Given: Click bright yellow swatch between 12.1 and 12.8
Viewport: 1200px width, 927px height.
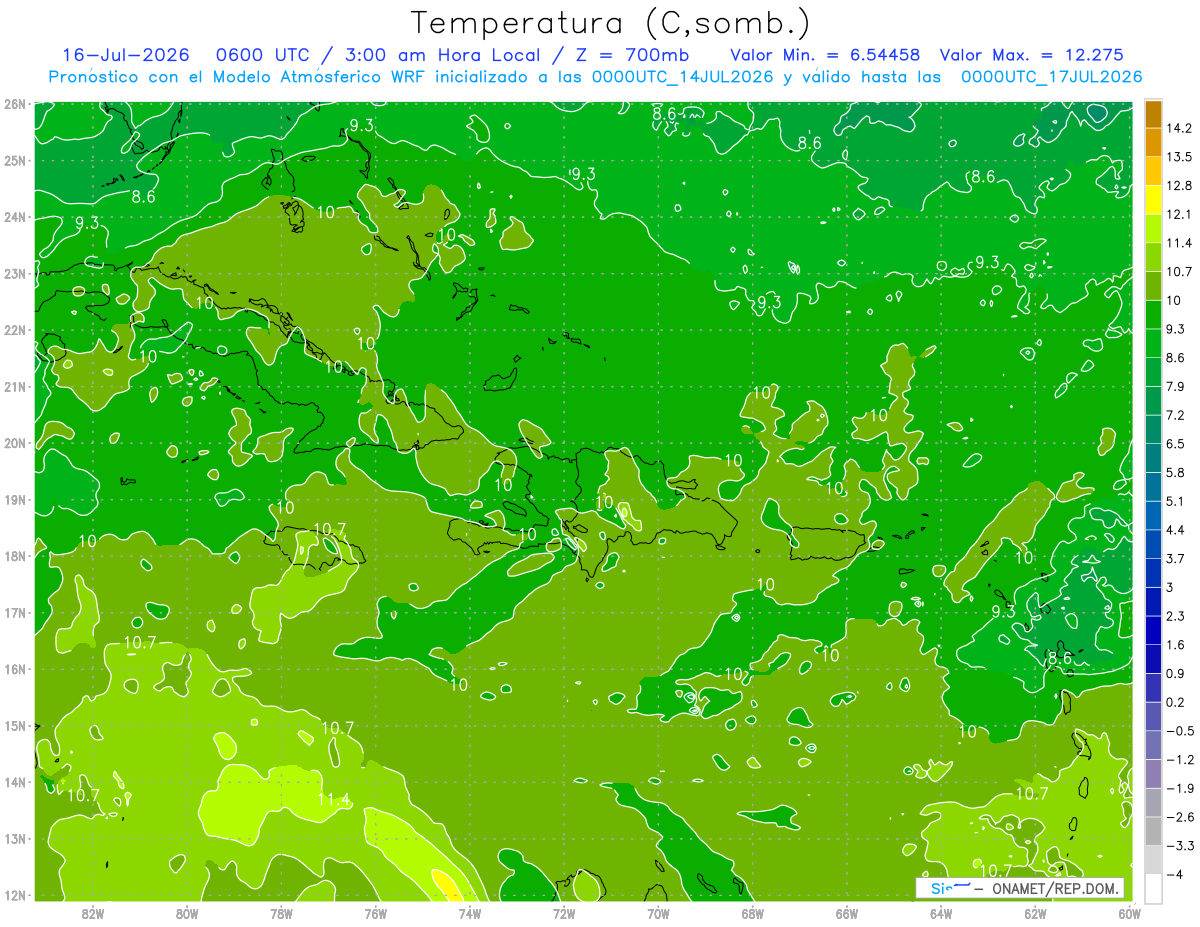Looking at the screenshot, I should 1153,199.
